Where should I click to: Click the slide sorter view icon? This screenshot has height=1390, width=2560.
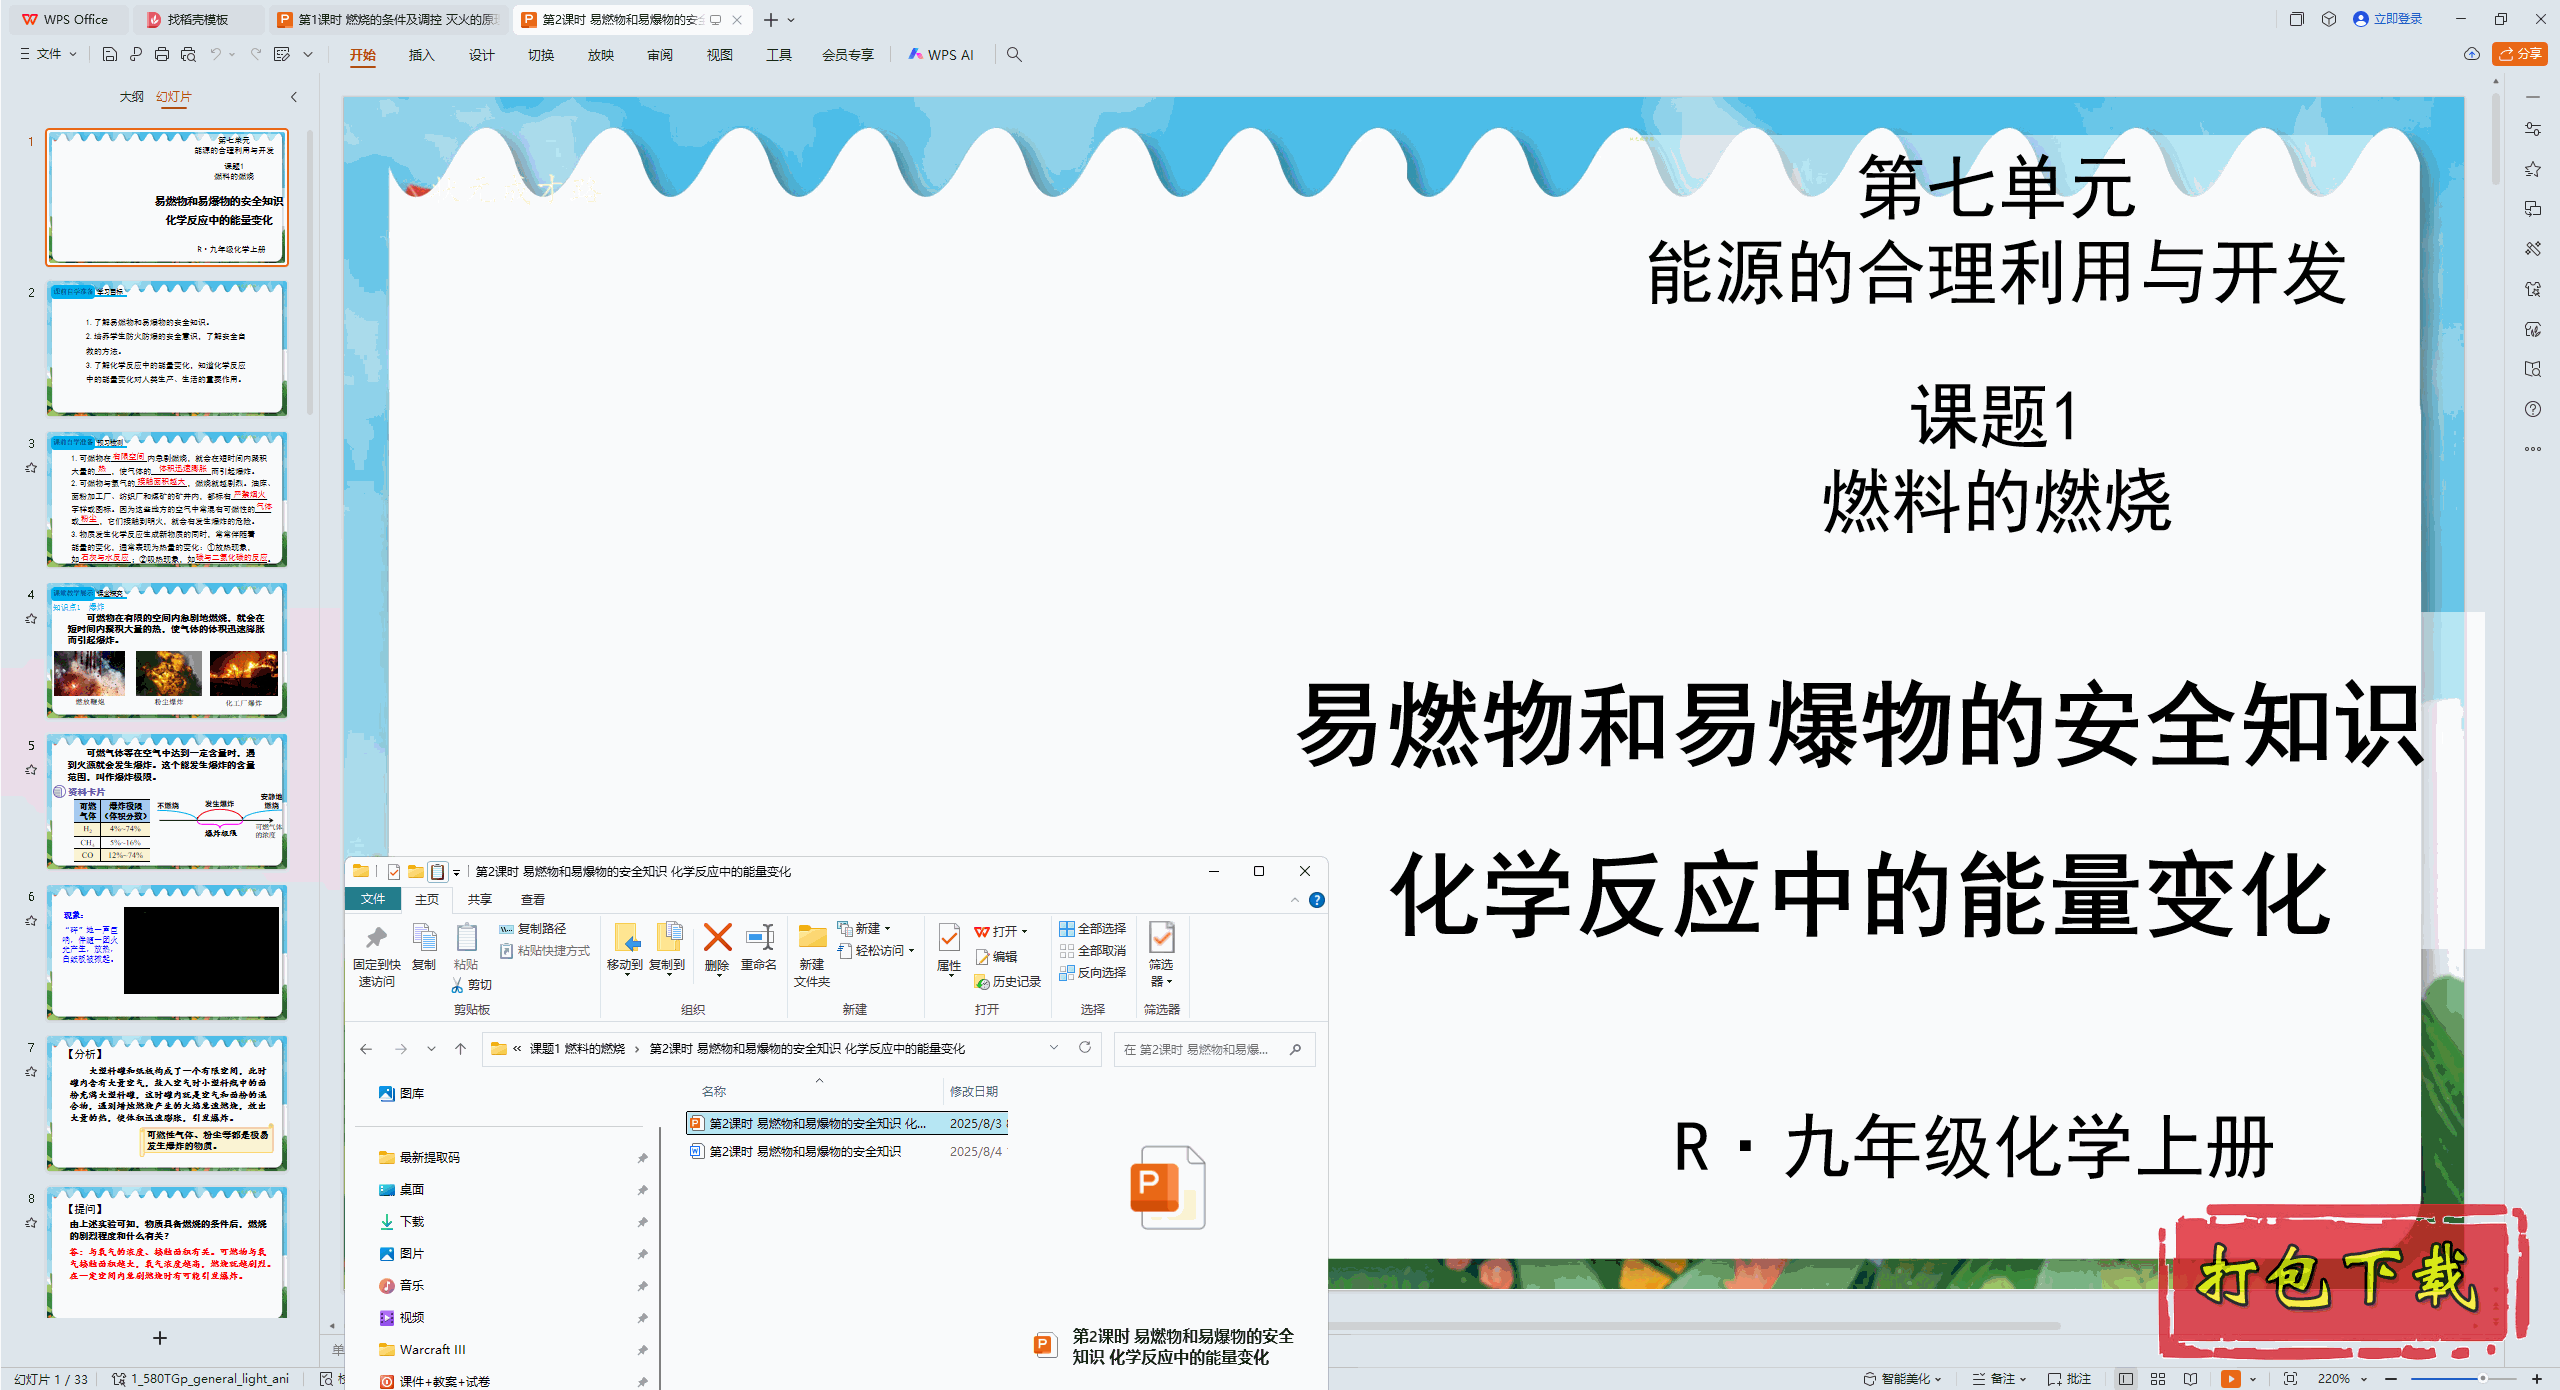click(2158, 1379)
